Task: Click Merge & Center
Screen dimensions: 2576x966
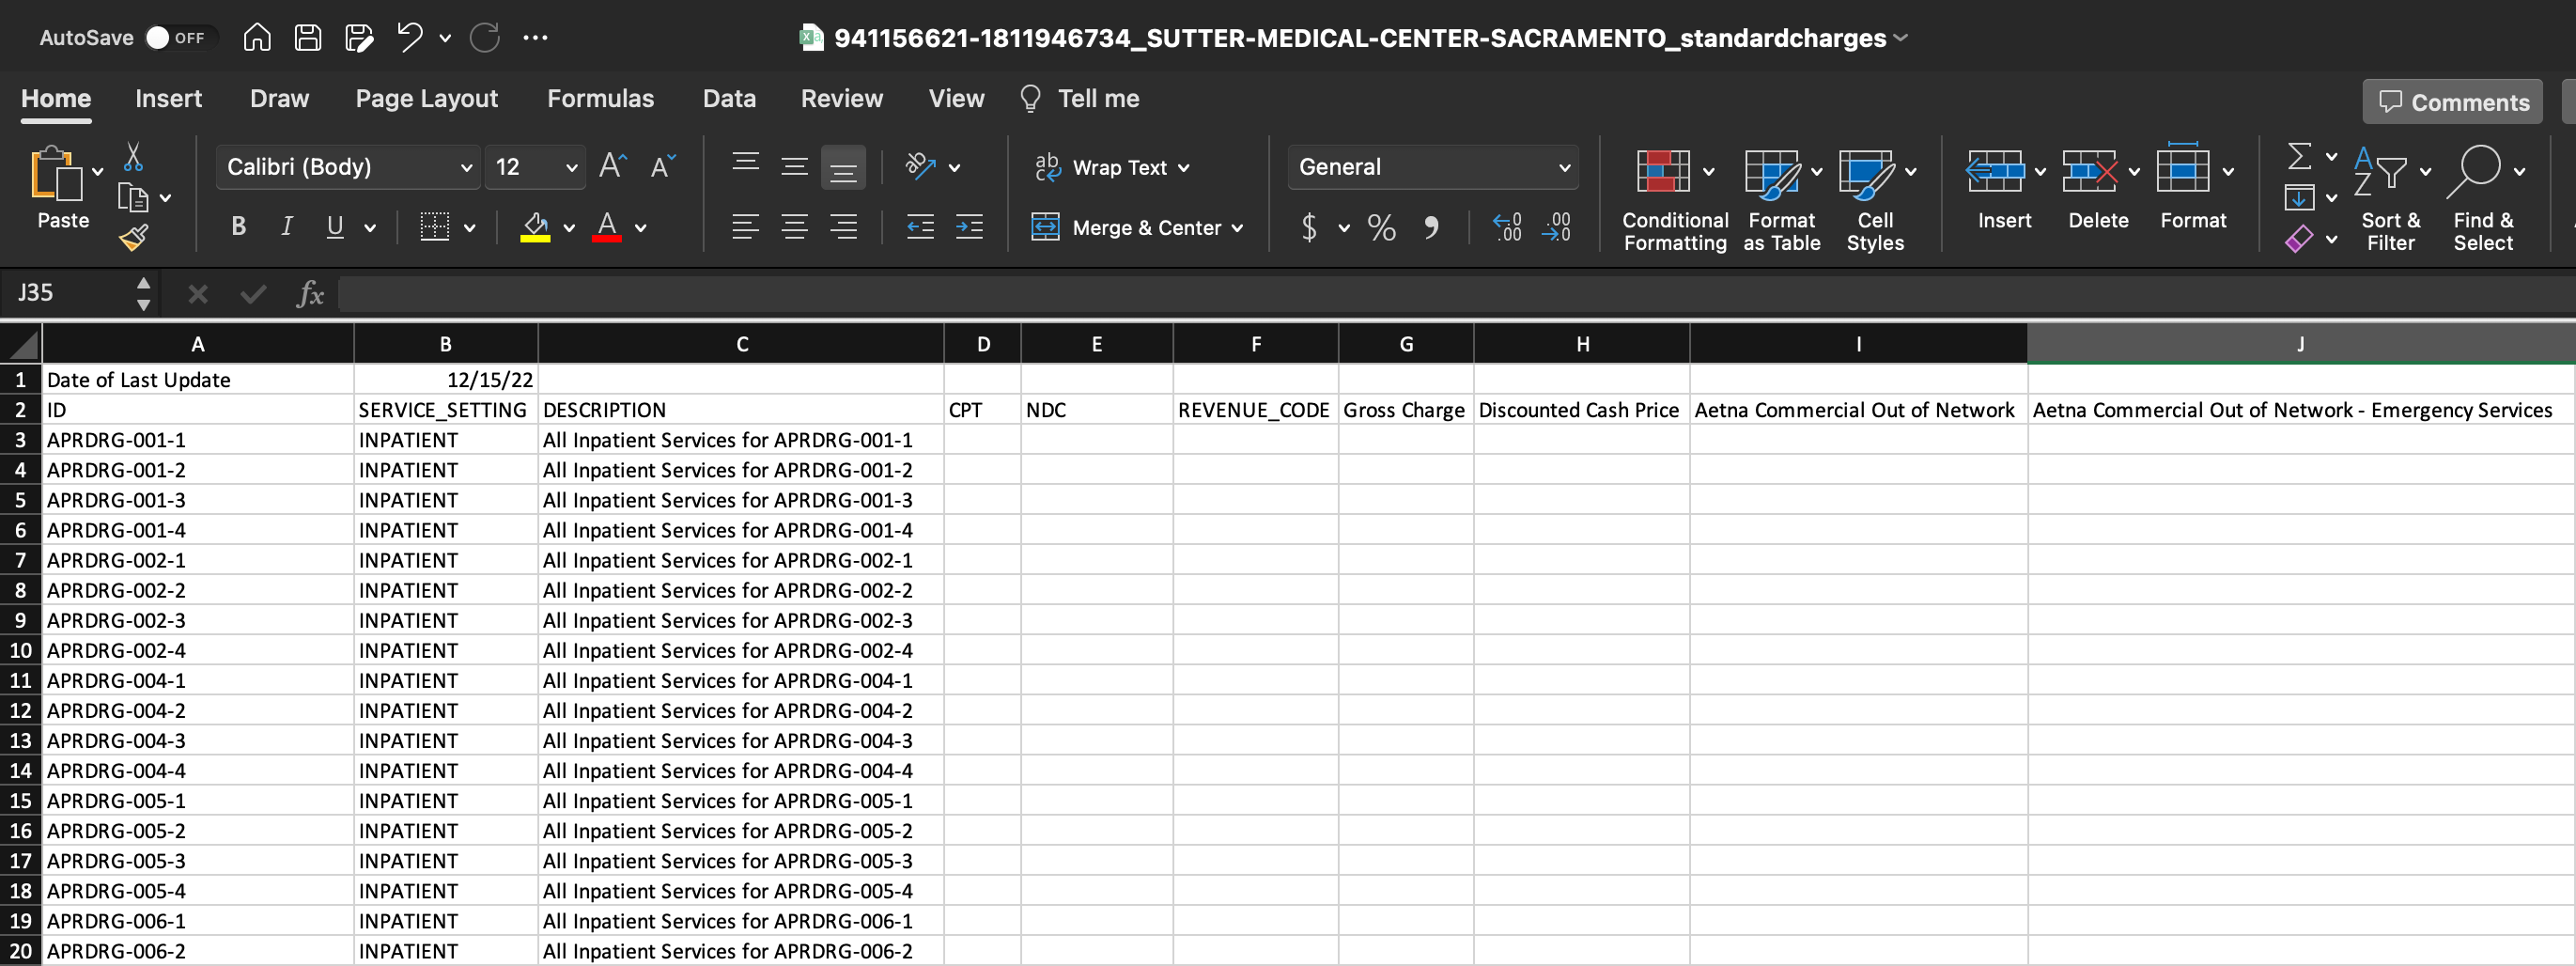Action: point(1137,227)
